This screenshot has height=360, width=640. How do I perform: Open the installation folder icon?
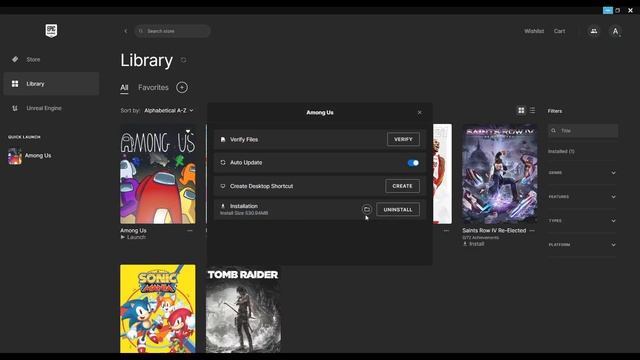367,209
